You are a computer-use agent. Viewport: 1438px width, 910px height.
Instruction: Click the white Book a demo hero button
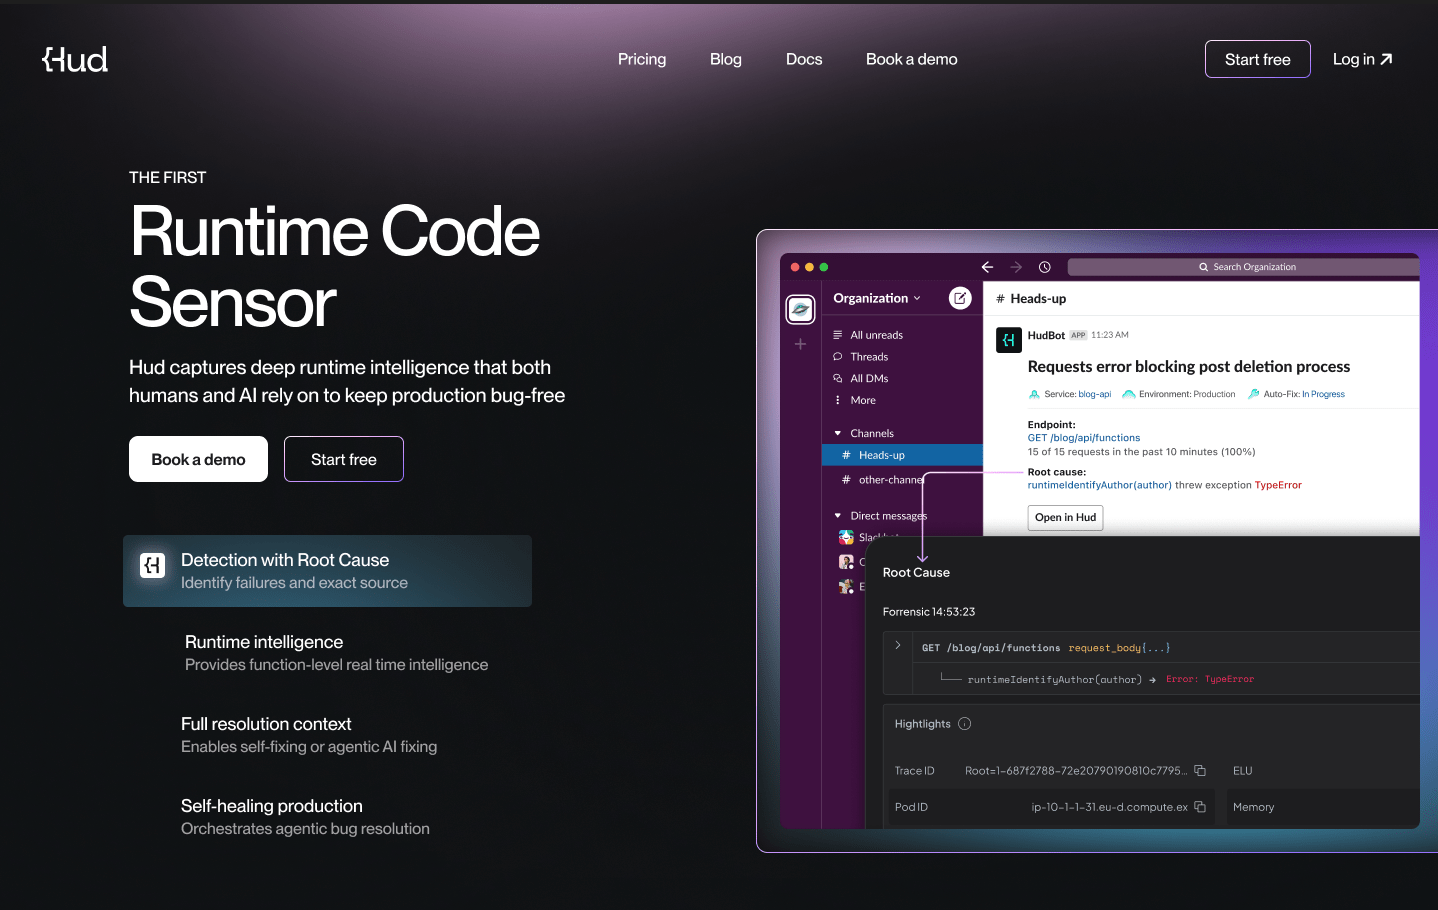pos(198,459)
